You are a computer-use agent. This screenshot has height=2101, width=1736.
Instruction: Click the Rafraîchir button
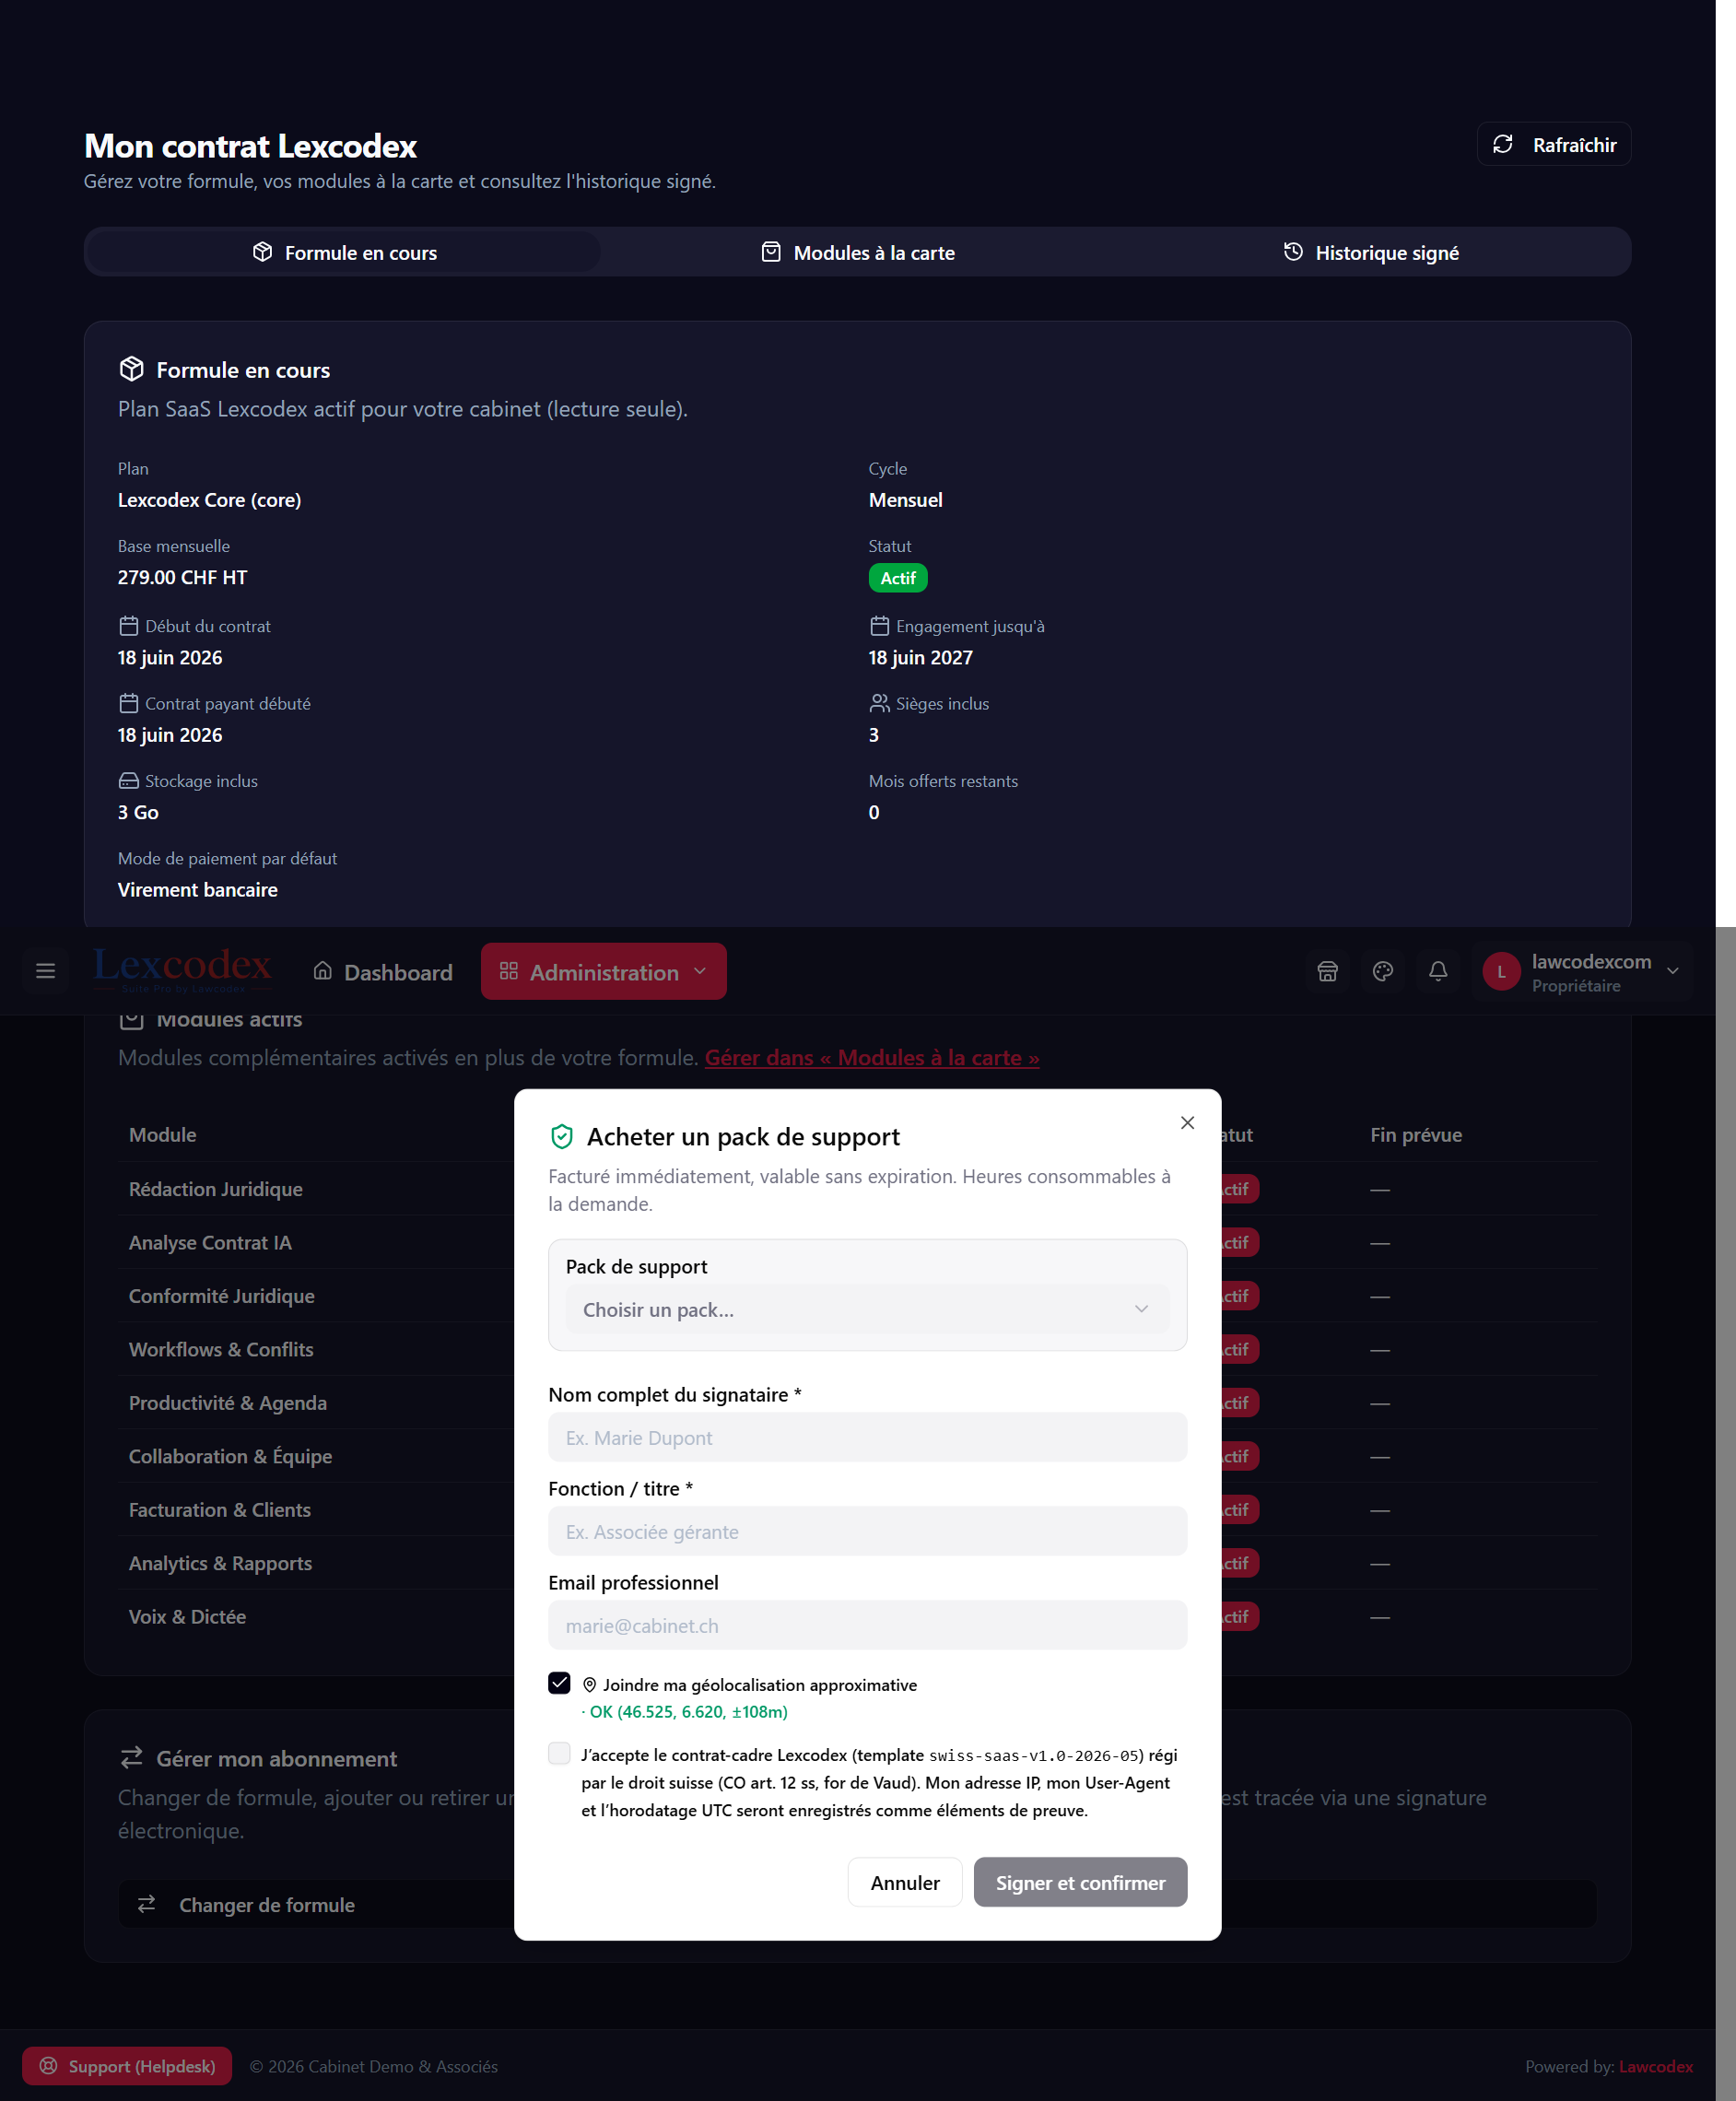(1554, 144)
